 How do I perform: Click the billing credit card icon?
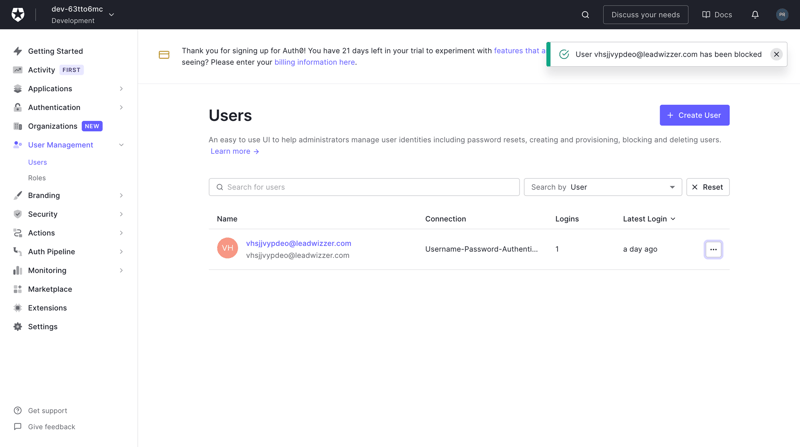[164, 55]
